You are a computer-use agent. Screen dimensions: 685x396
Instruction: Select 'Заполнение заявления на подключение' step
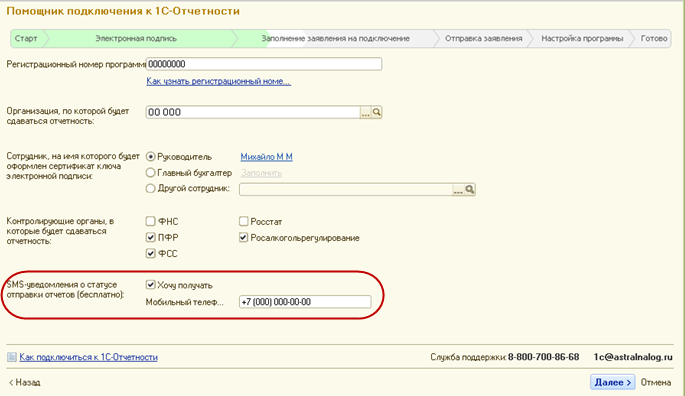(x=336, y=38)
